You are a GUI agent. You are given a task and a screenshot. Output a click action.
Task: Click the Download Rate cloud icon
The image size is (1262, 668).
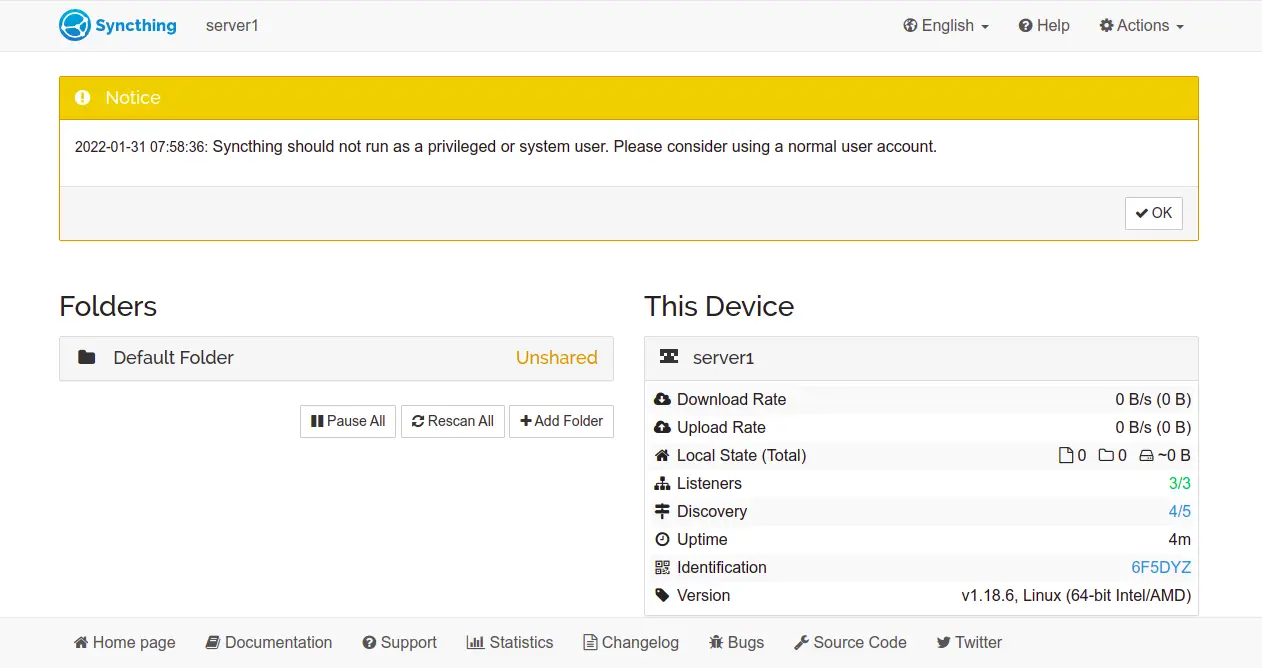coord(662,399)
